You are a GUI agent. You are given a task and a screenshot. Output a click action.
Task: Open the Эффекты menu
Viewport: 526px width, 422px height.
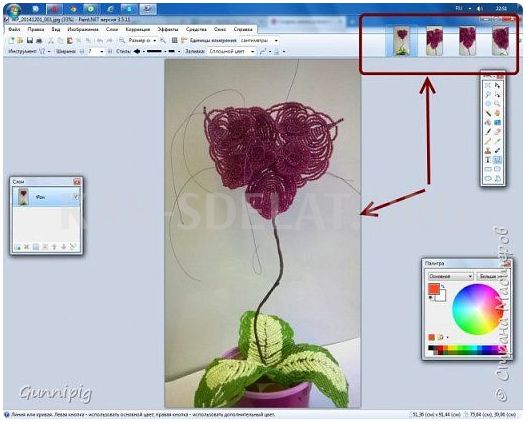[168, 30]
